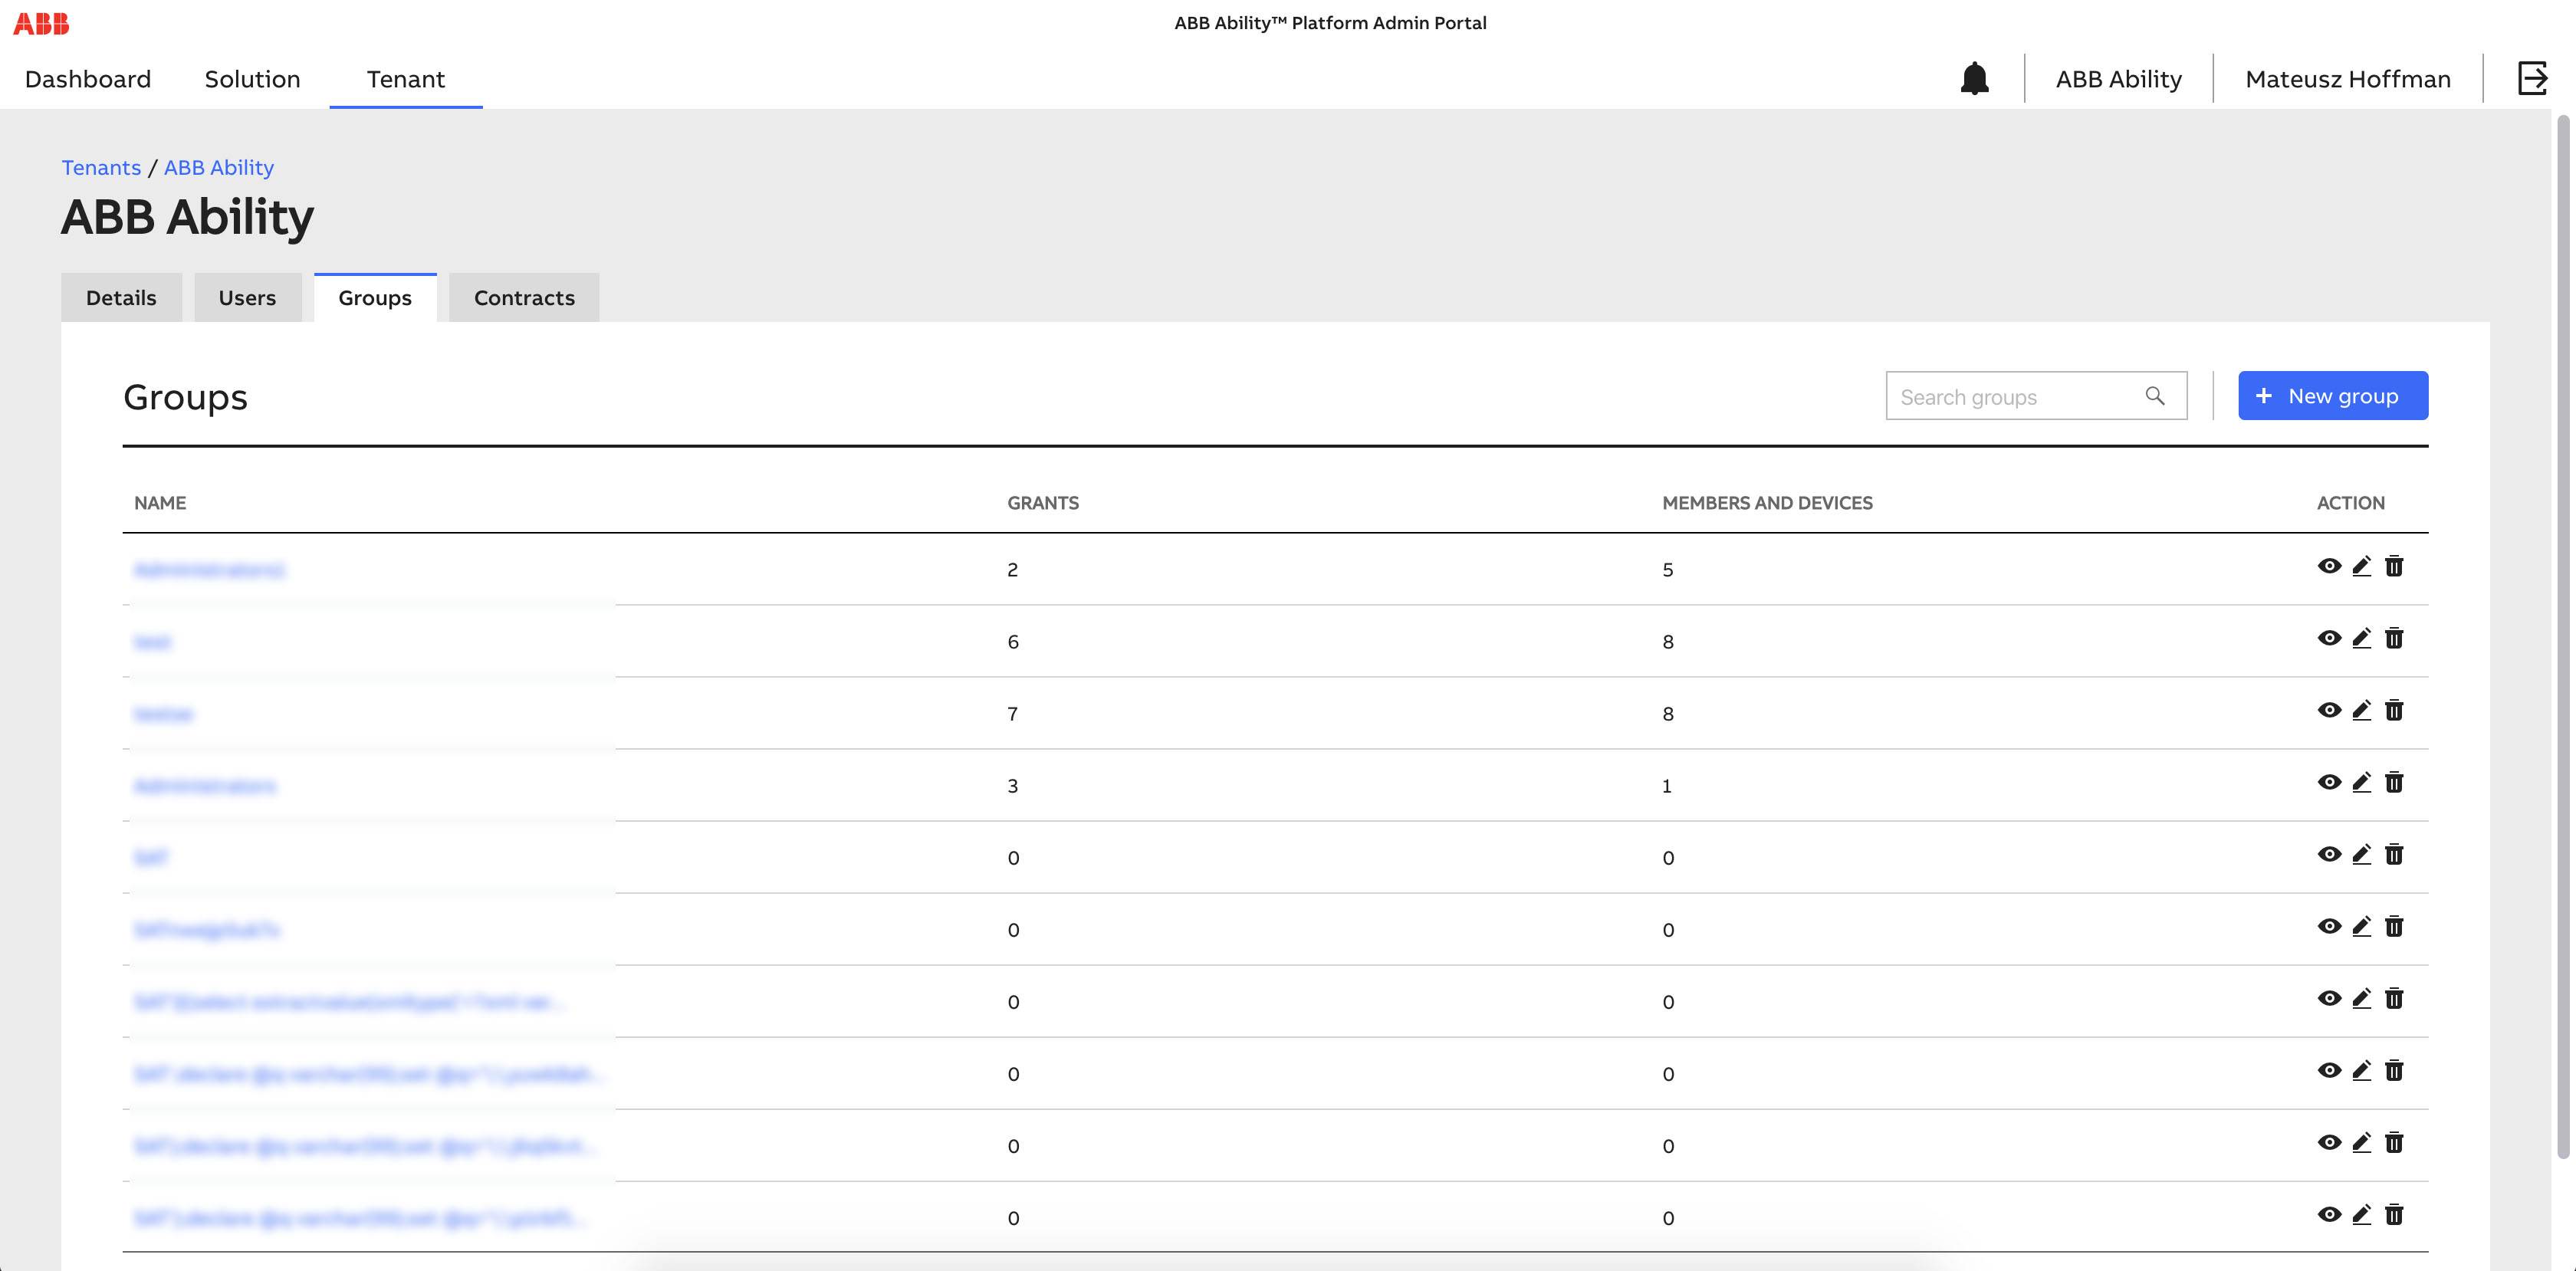
Task: Switch to the Details tab
Action: coord(121,297)
